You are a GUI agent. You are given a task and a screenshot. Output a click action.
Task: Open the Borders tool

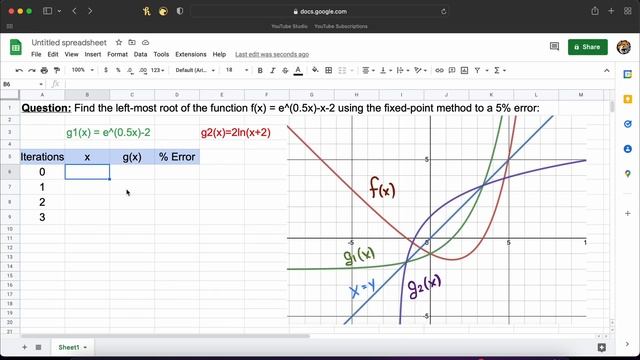[329, 70]
